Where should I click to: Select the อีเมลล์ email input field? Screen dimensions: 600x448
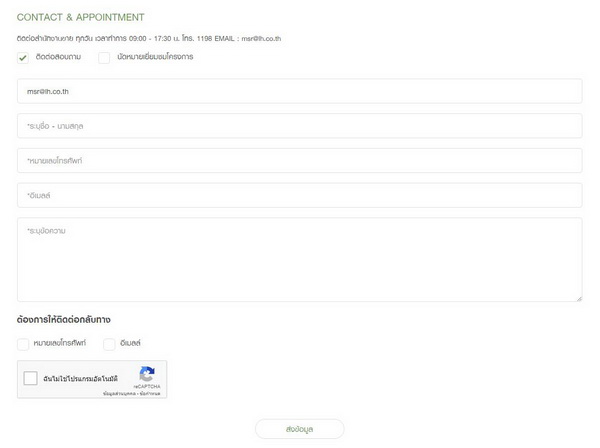(x=299, y=195)
